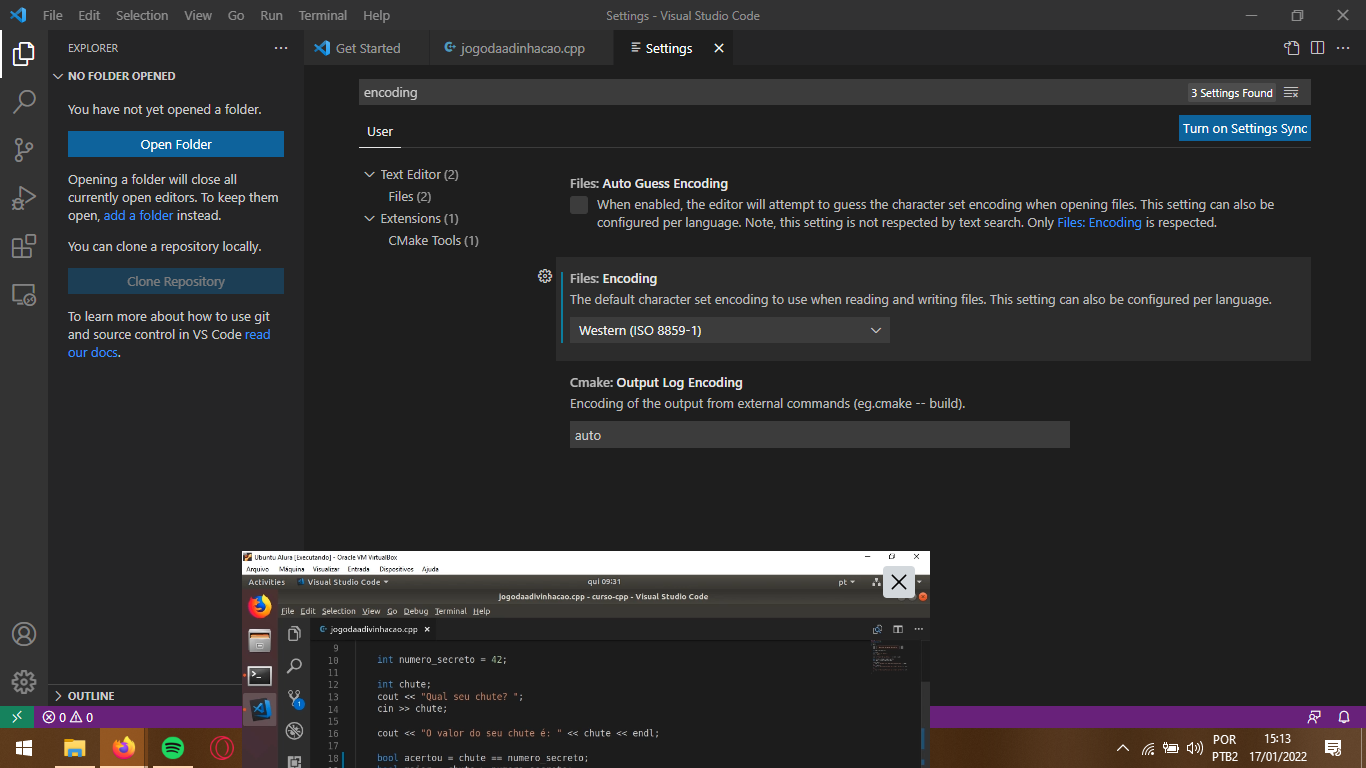Open the Help menu
Image resolution: width=1366 pixels, height=768 pixels.
(x=377, y=15)
